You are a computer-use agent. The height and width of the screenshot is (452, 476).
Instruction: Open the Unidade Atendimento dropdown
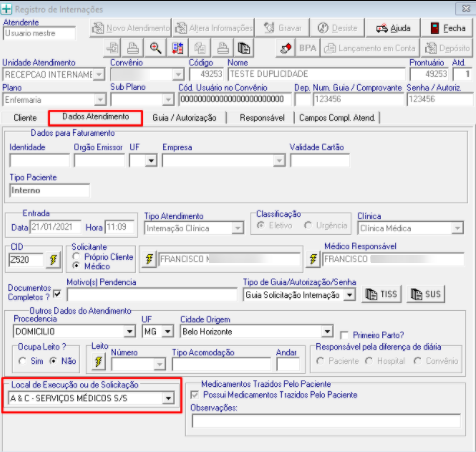[99, 74]
